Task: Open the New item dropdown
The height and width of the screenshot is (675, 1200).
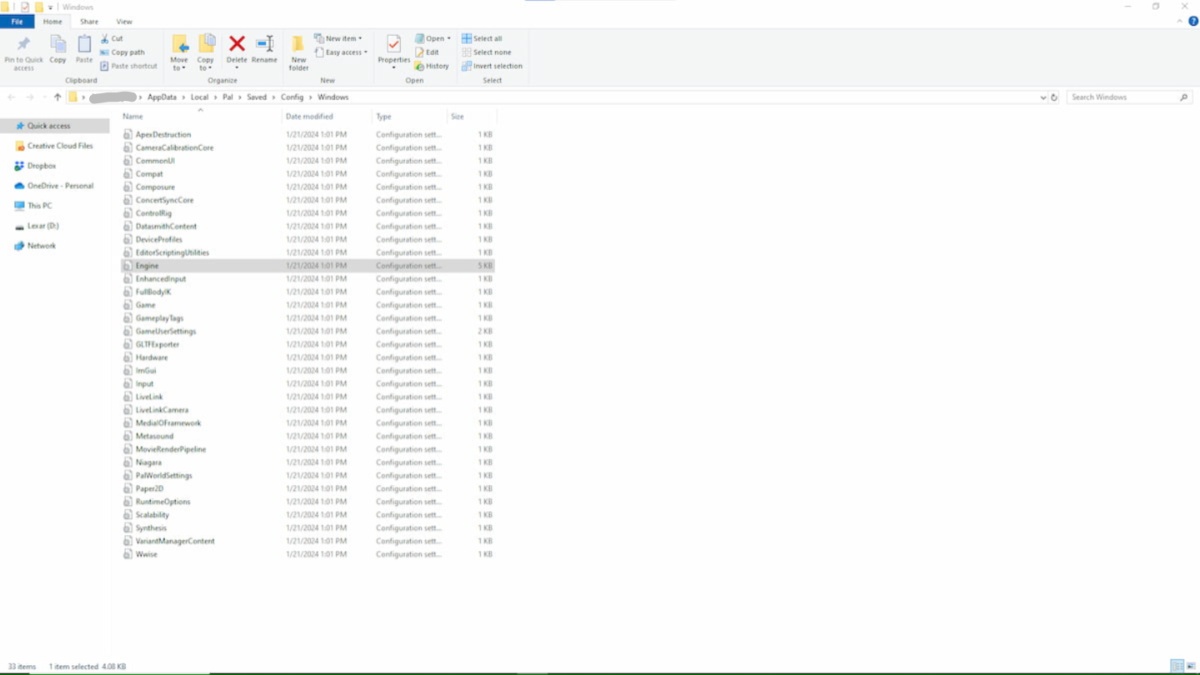Action: point(338,38)
